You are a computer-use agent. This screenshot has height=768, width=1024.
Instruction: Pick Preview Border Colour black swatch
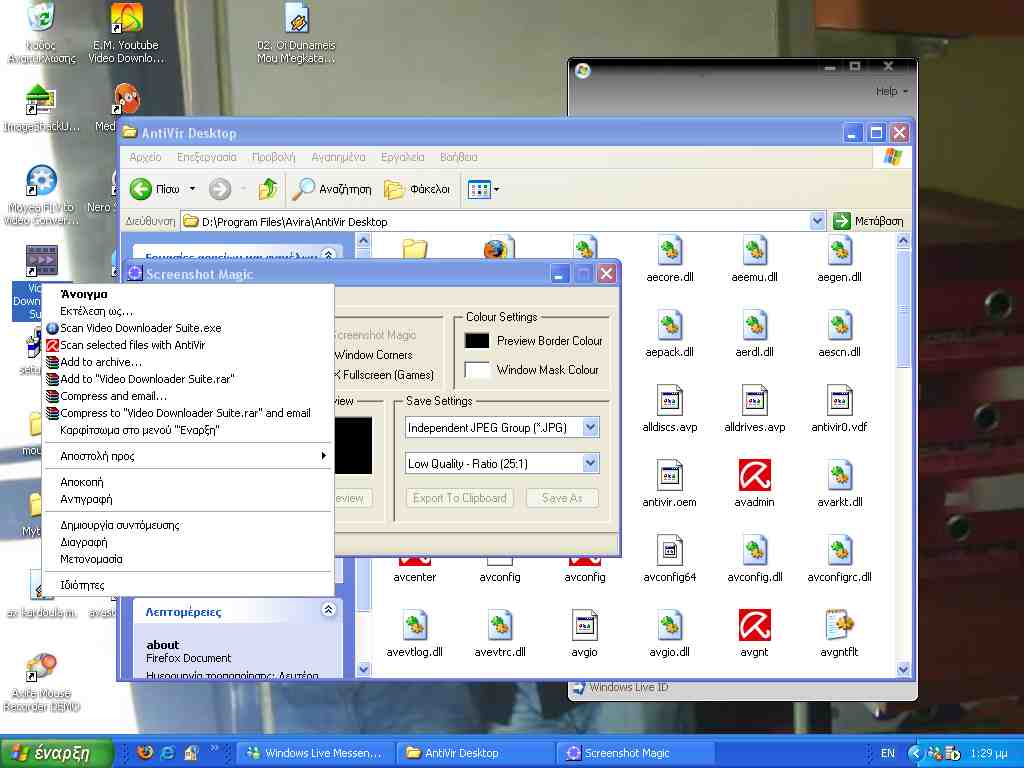(x=477, y=341)
